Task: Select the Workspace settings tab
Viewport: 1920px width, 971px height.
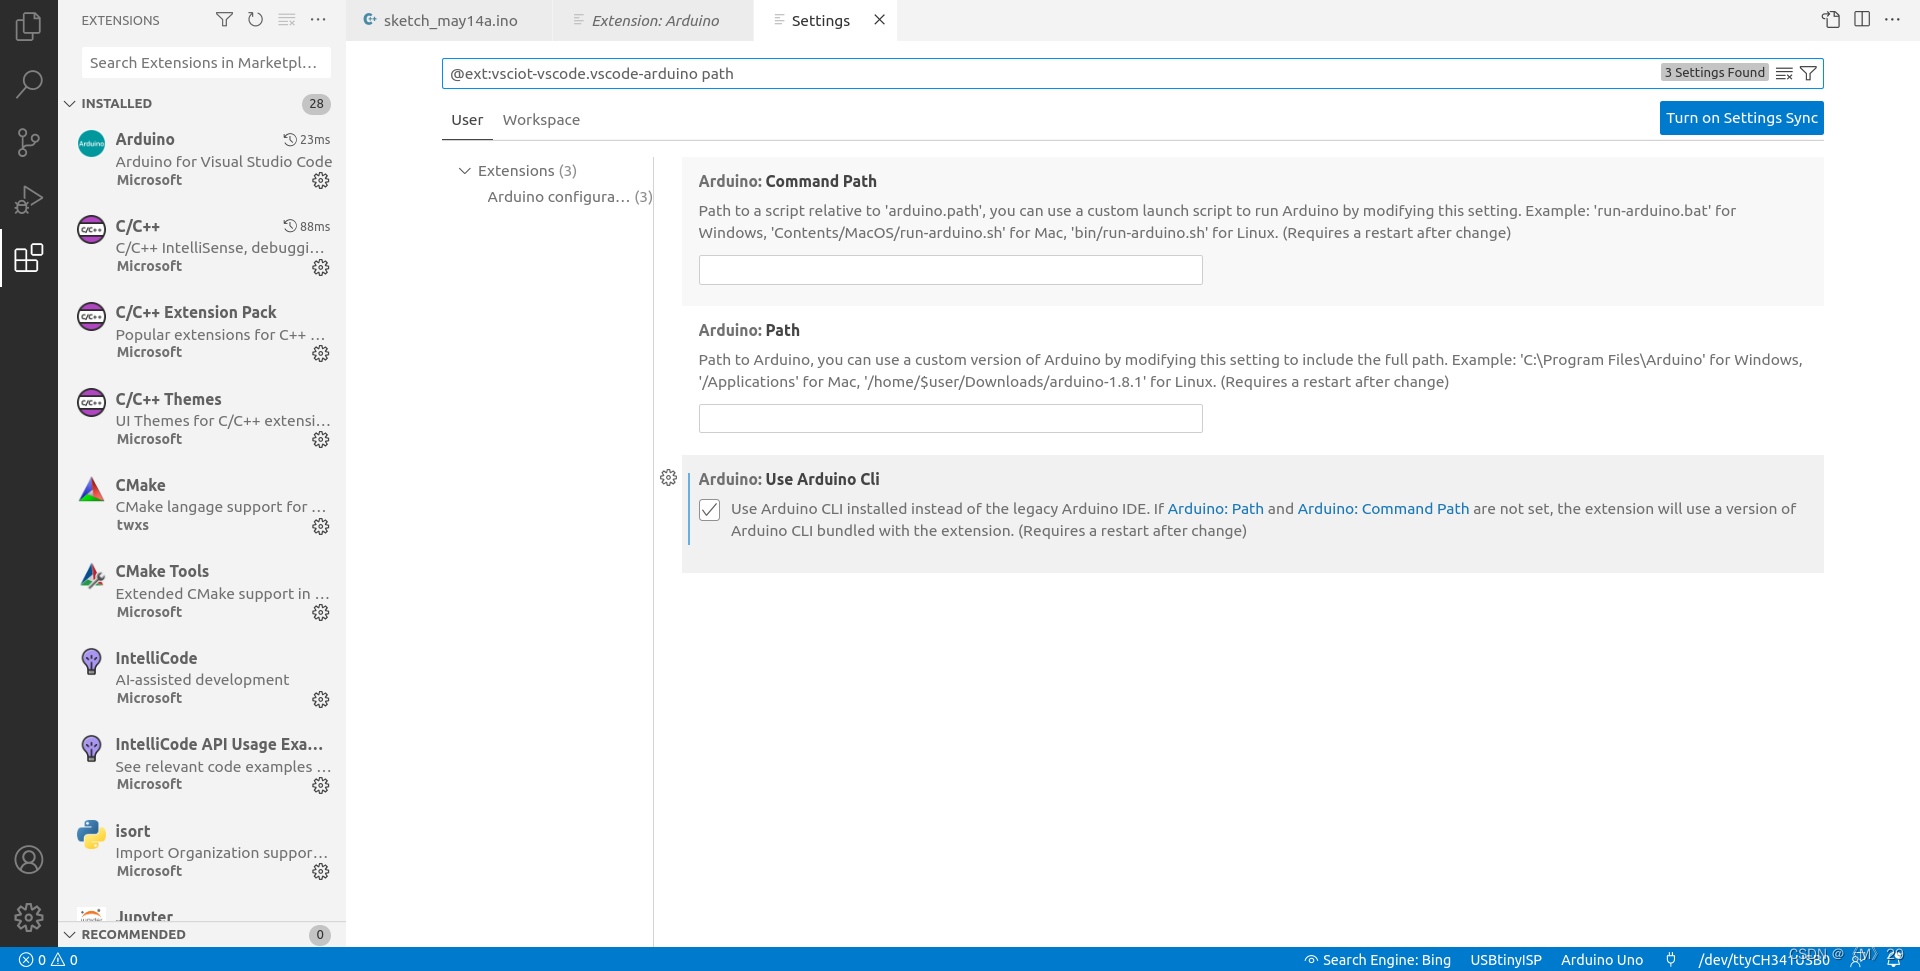Action: pos(541,119)
